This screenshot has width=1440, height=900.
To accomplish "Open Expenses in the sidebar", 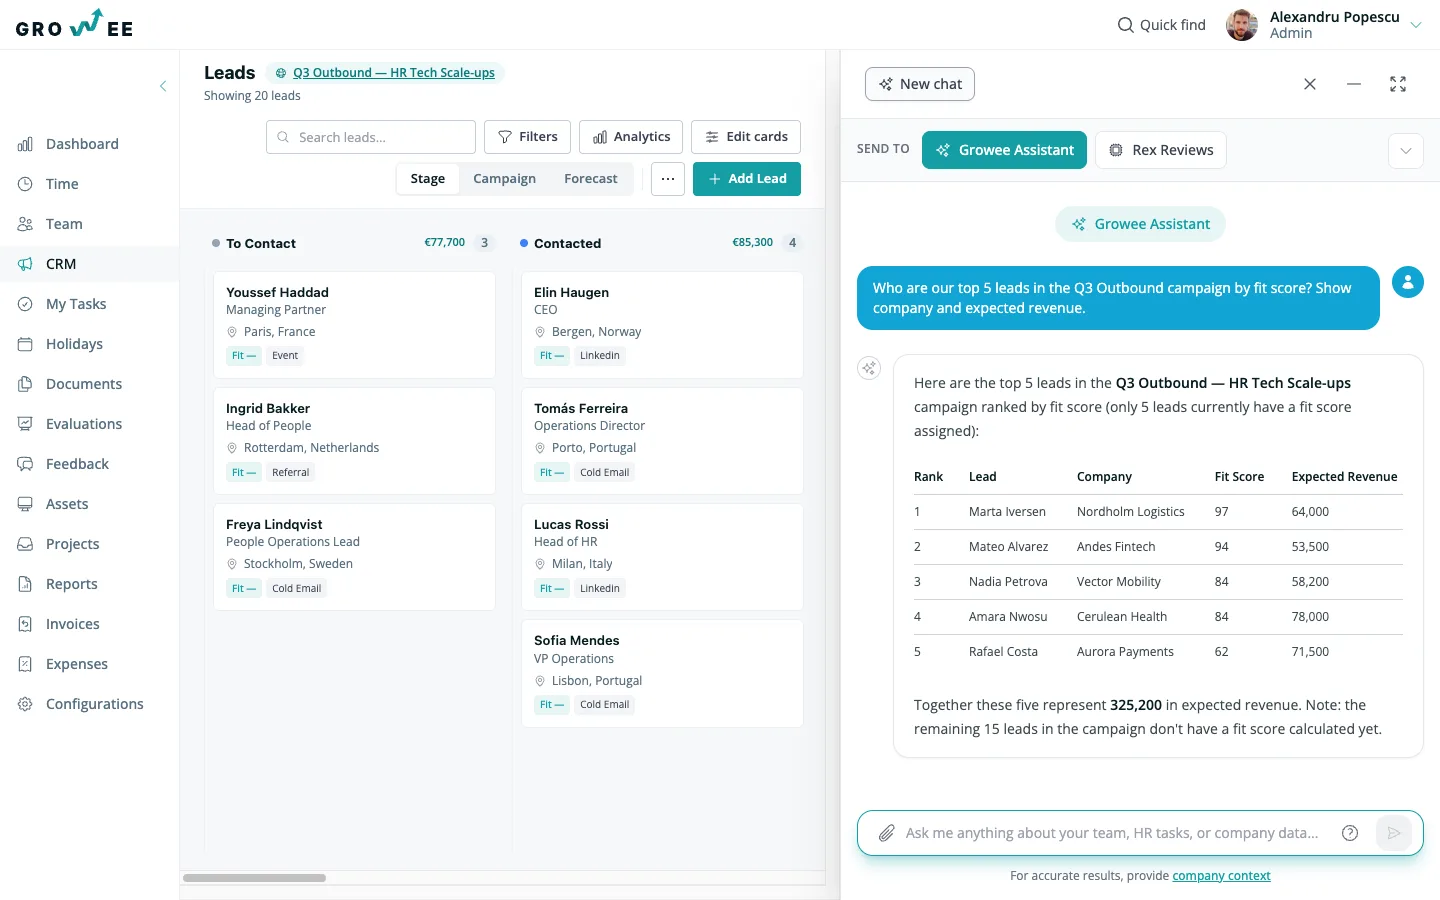I will 77,664.
